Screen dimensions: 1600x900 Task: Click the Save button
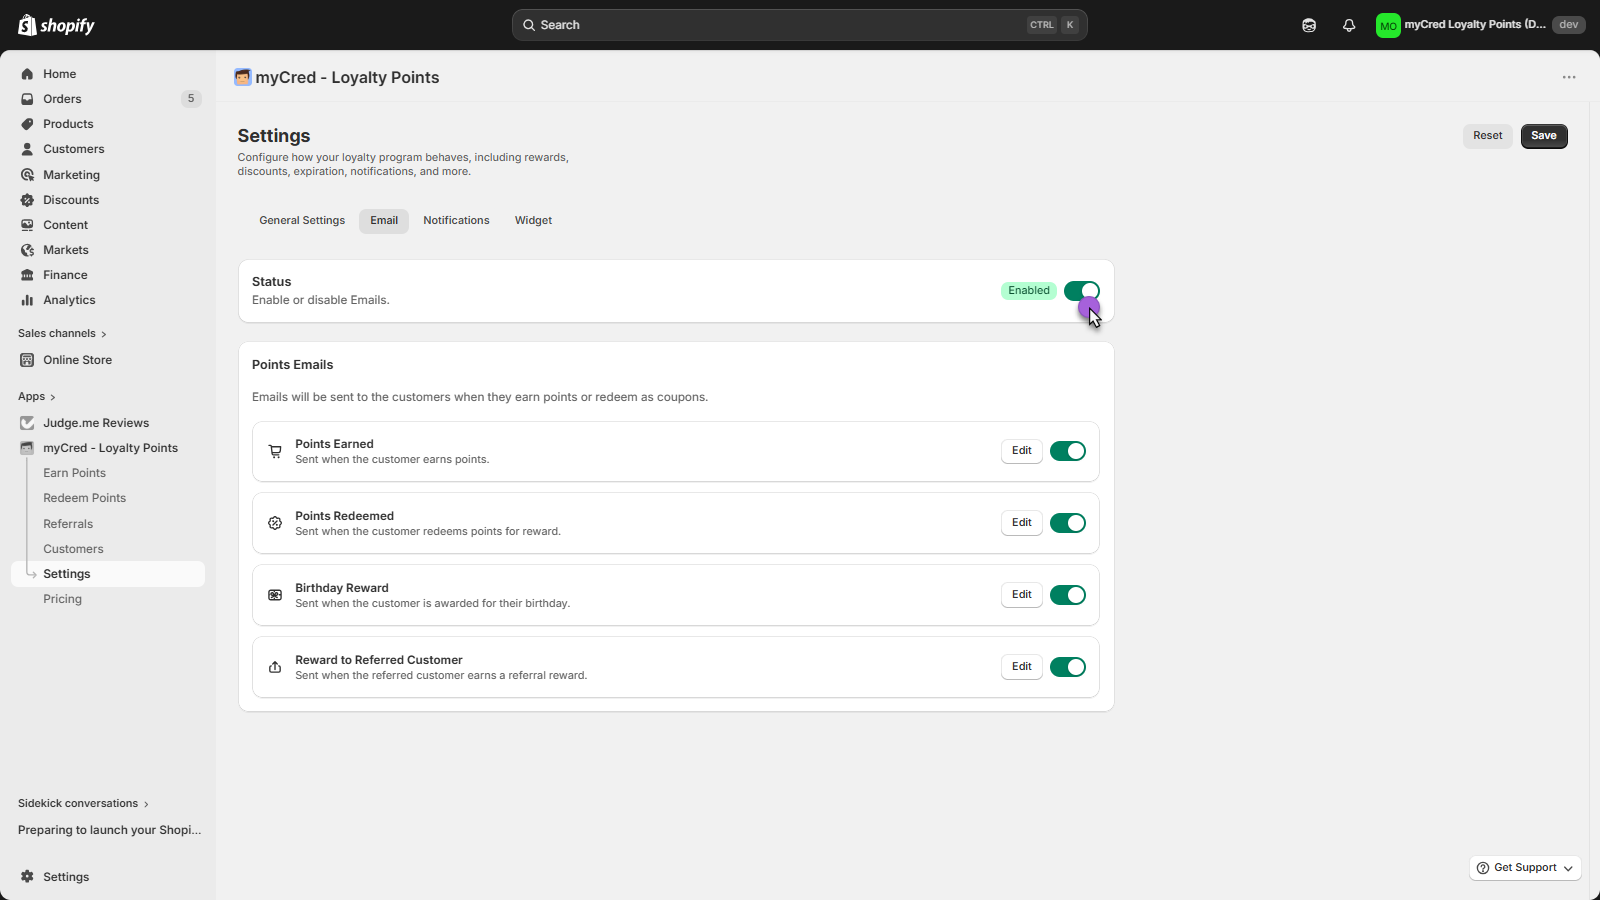(1543, 136)
